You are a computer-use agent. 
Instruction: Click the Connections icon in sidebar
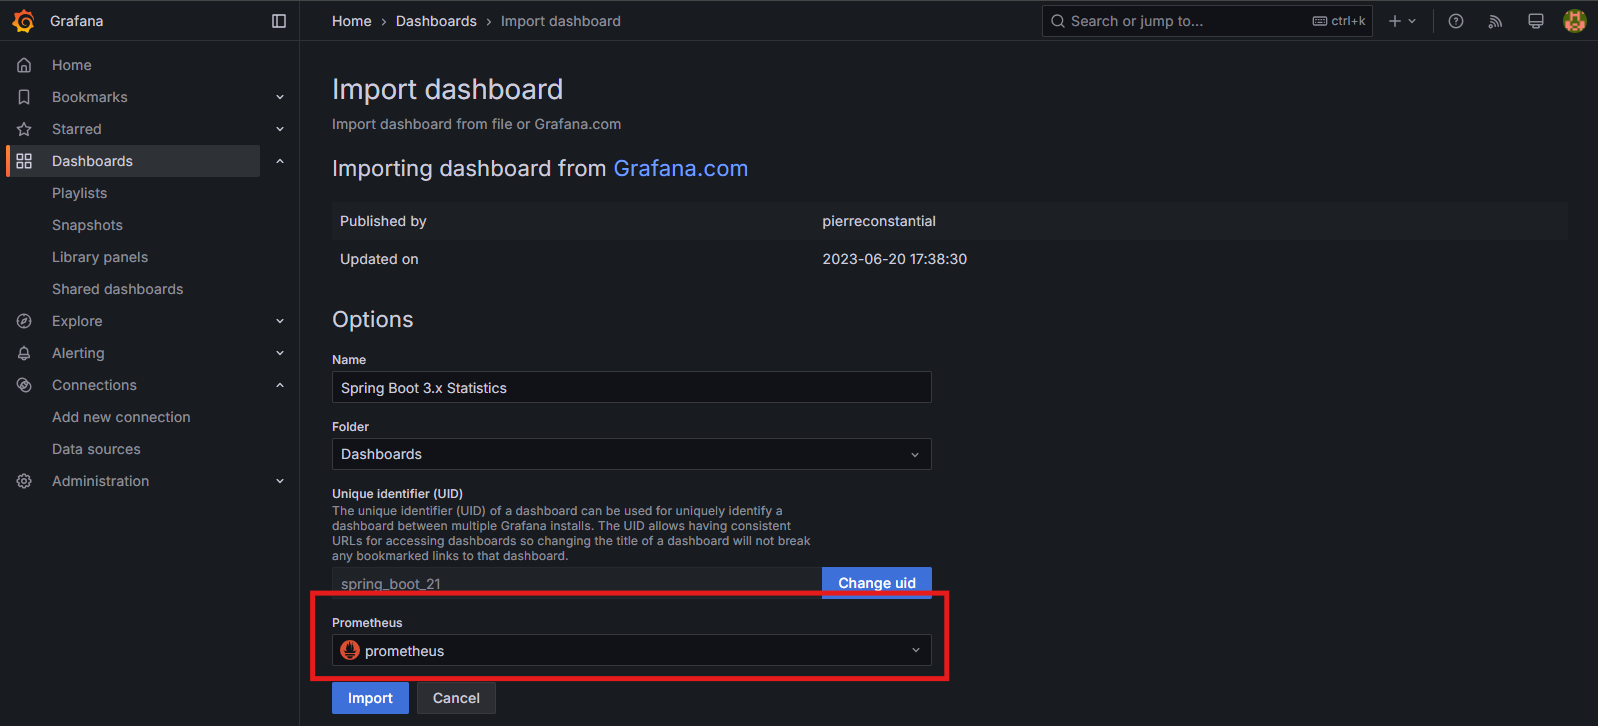(x=24, y=385)
